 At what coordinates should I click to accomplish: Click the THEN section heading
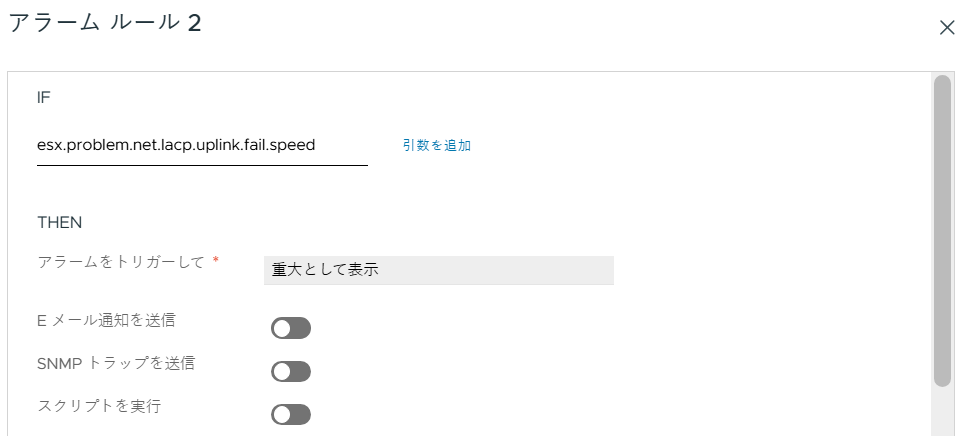59,222
